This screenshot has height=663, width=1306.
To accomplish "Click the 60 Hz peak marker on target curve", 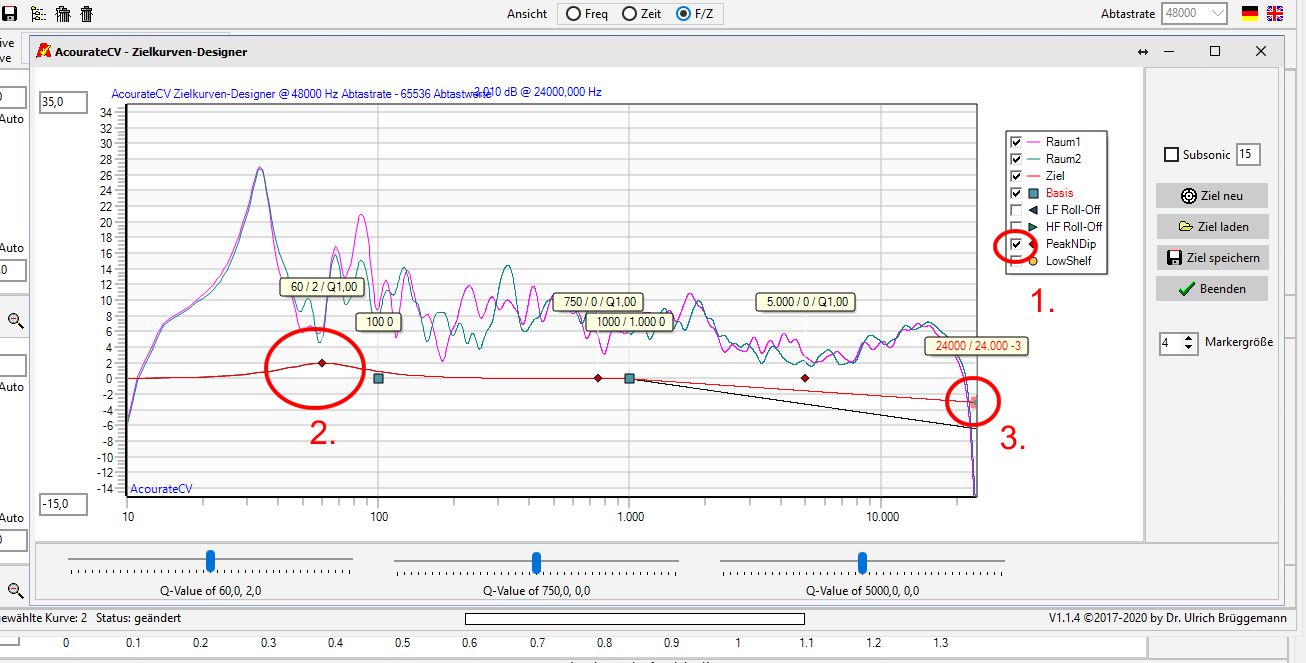I will pyautogui.click(x=322, y=363).
